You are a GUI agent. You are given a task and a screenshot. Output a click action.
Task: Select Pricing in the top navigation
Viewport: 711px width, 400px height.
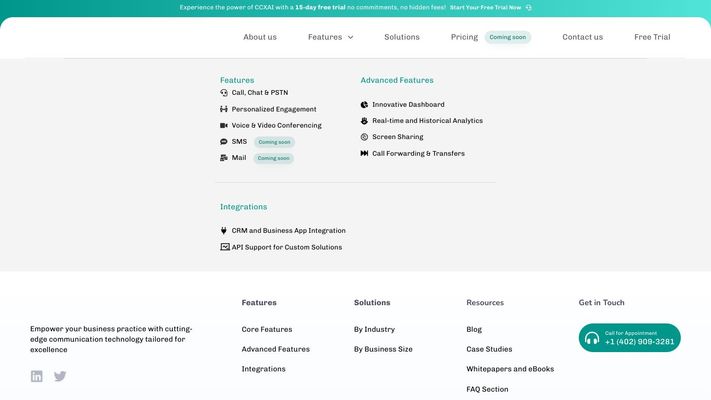(464, 37)
